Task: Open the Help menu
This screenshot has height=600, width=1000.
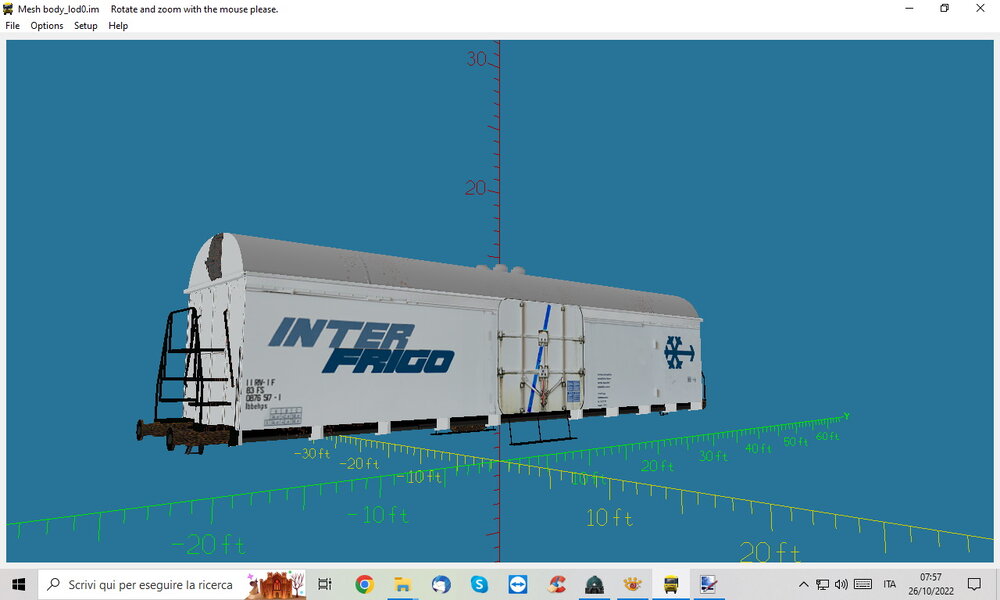Action: 118,26
